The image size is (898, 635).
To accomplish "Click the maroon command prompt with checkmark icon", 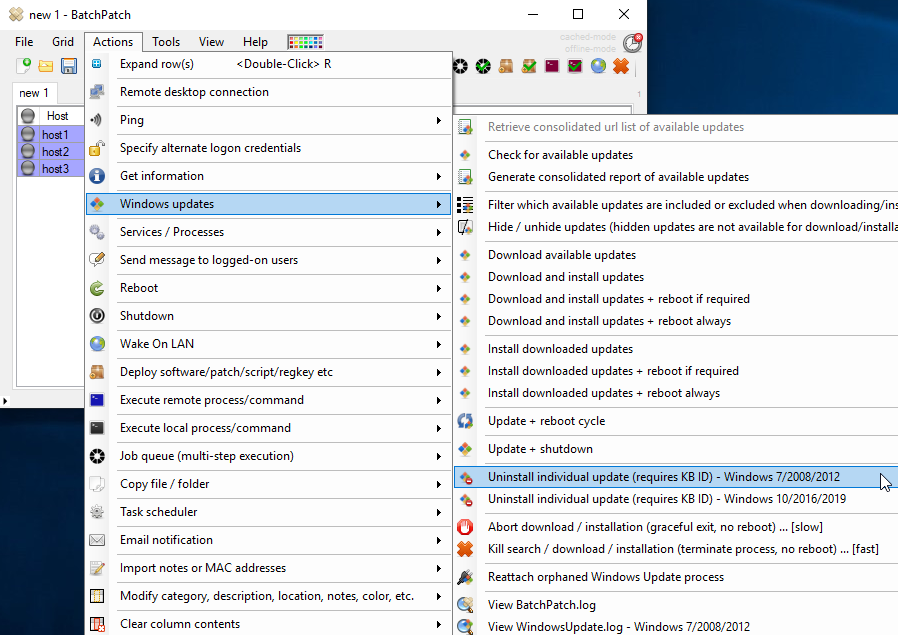I will 574,66.
